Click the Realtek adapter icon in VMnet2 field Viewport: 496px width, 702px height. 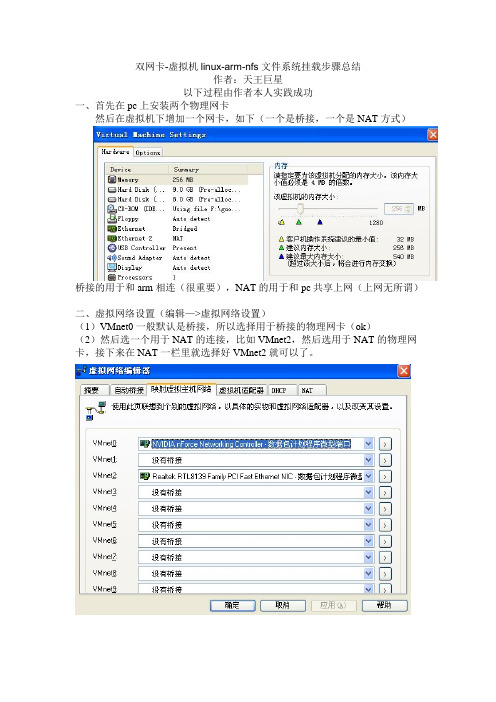pyautogui.click(x=145, y=476)
